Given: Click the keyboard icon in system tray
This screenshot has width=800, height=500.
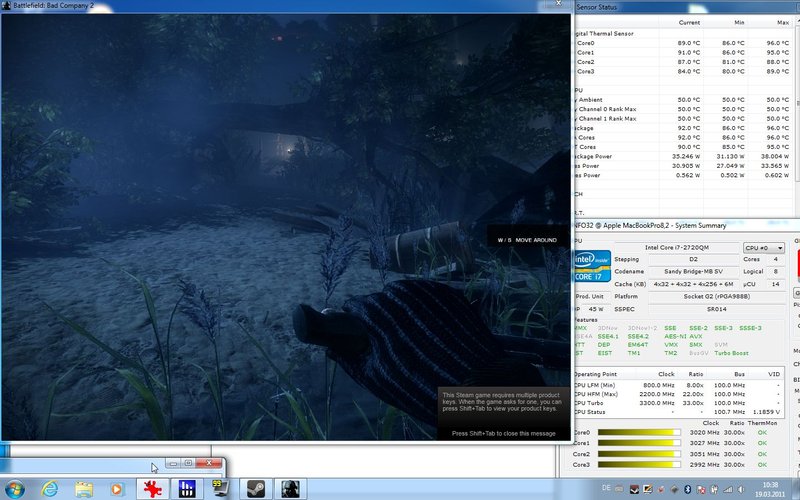Looking at the screenshot, I should point(619,489).
